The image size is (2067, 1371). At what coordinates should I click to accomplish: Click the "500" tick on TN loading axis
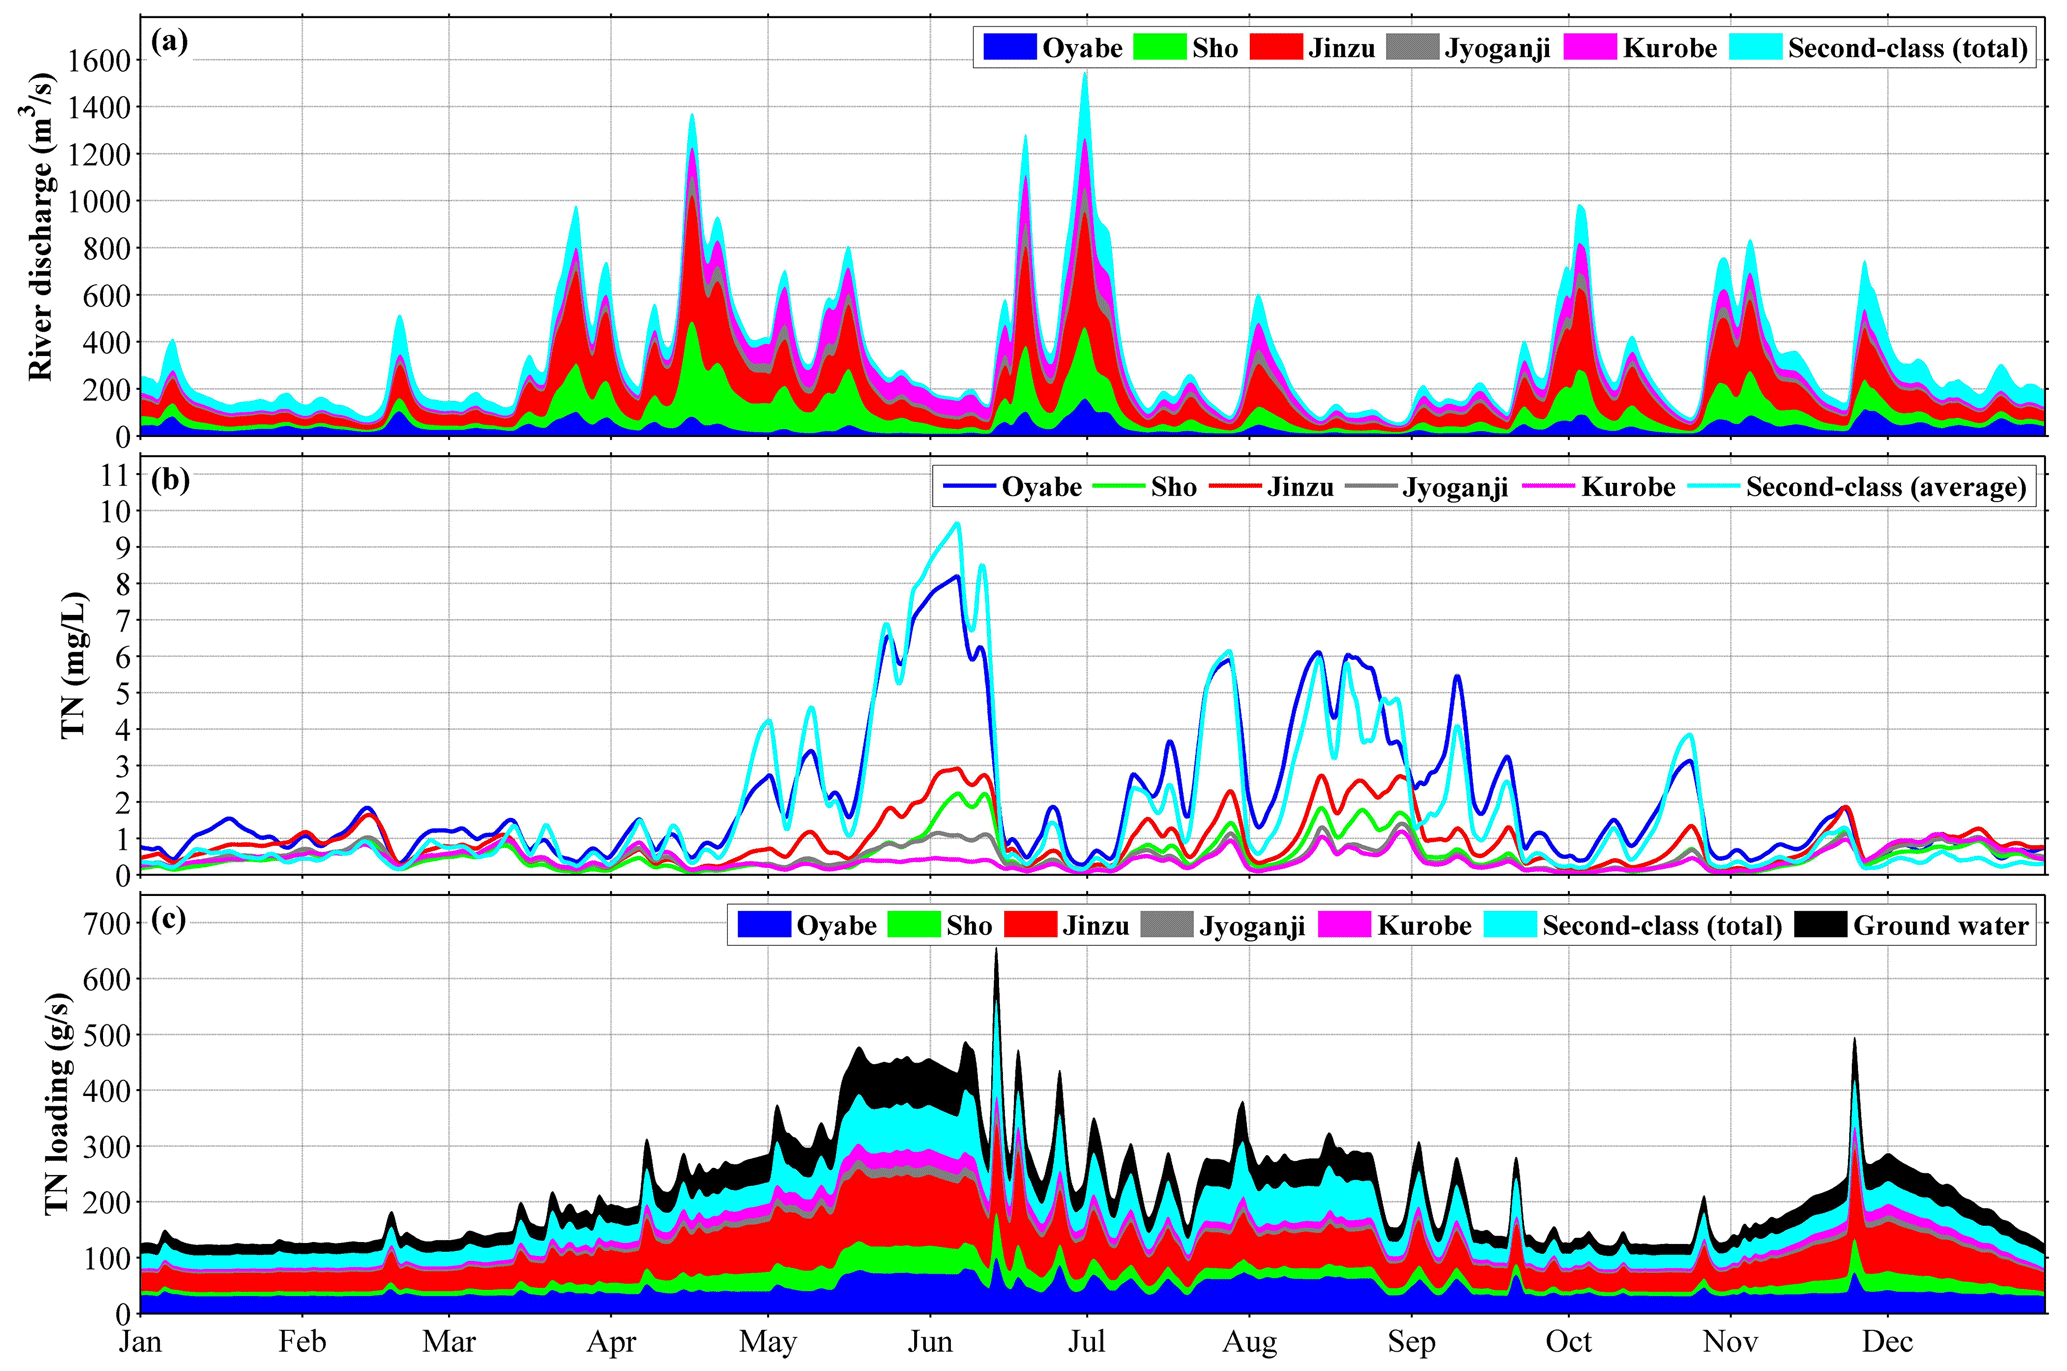(x=108, y=1034)
